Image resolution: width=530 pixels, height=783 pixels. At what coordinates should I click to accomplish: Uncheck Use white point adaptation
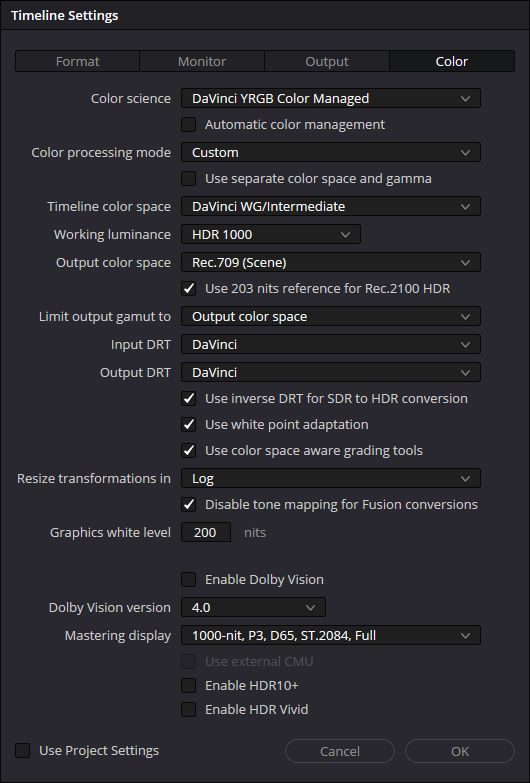188,424
